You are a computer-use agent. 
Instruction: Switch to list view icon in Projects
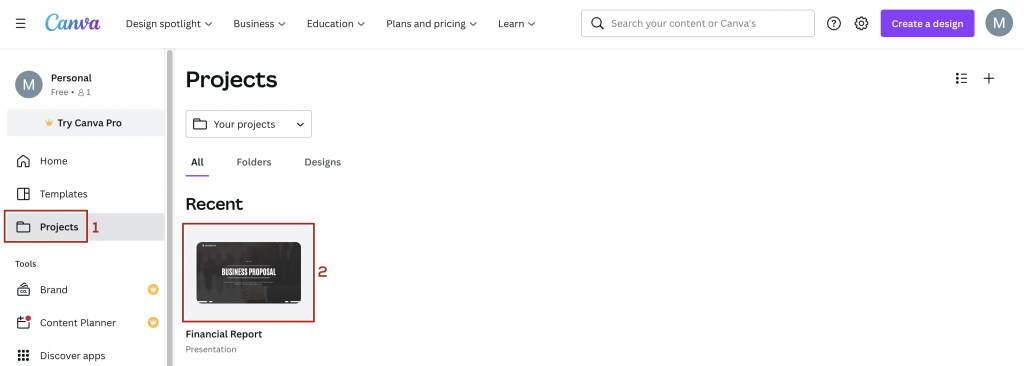pyautogui.click(x=961, y=78)
